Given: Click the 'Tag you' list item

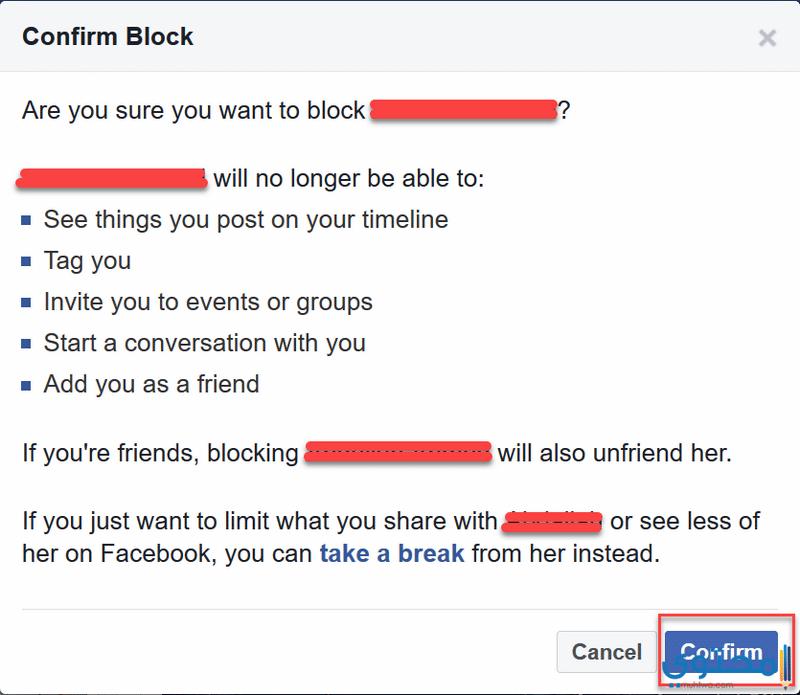Looking at the screenshot, I should [87, 261].
